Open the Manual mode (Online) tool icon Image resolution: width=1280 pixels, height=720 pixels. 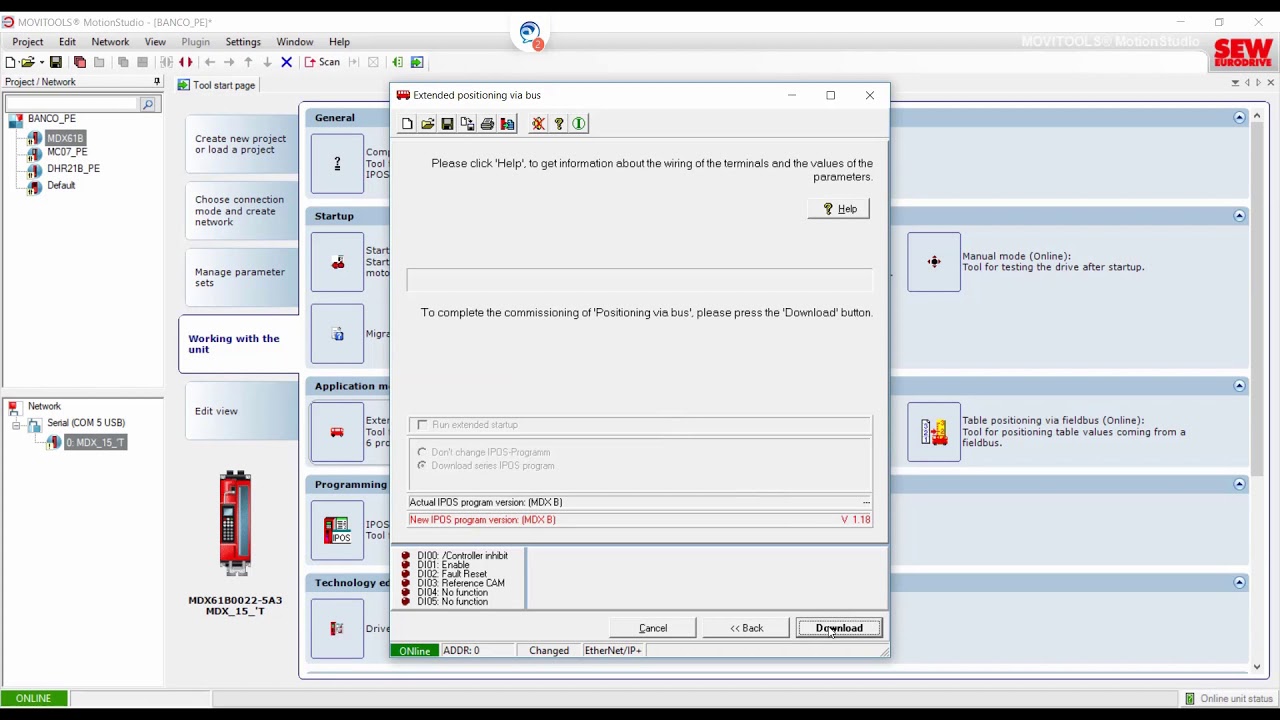click(934, 262)
